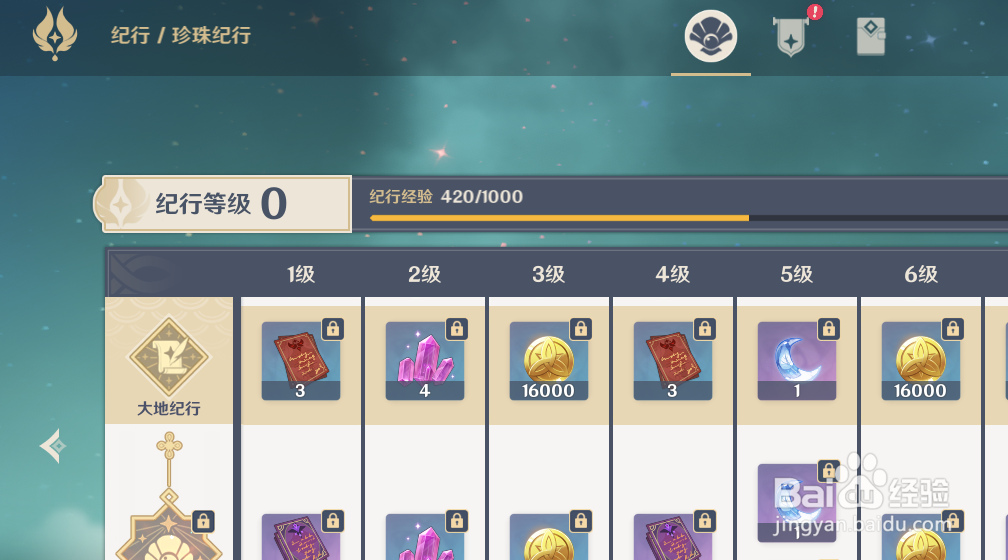Select level 5 premium moon reward
The height and width of the screenshot is (560, 1008).
click(x=797, y=503)
